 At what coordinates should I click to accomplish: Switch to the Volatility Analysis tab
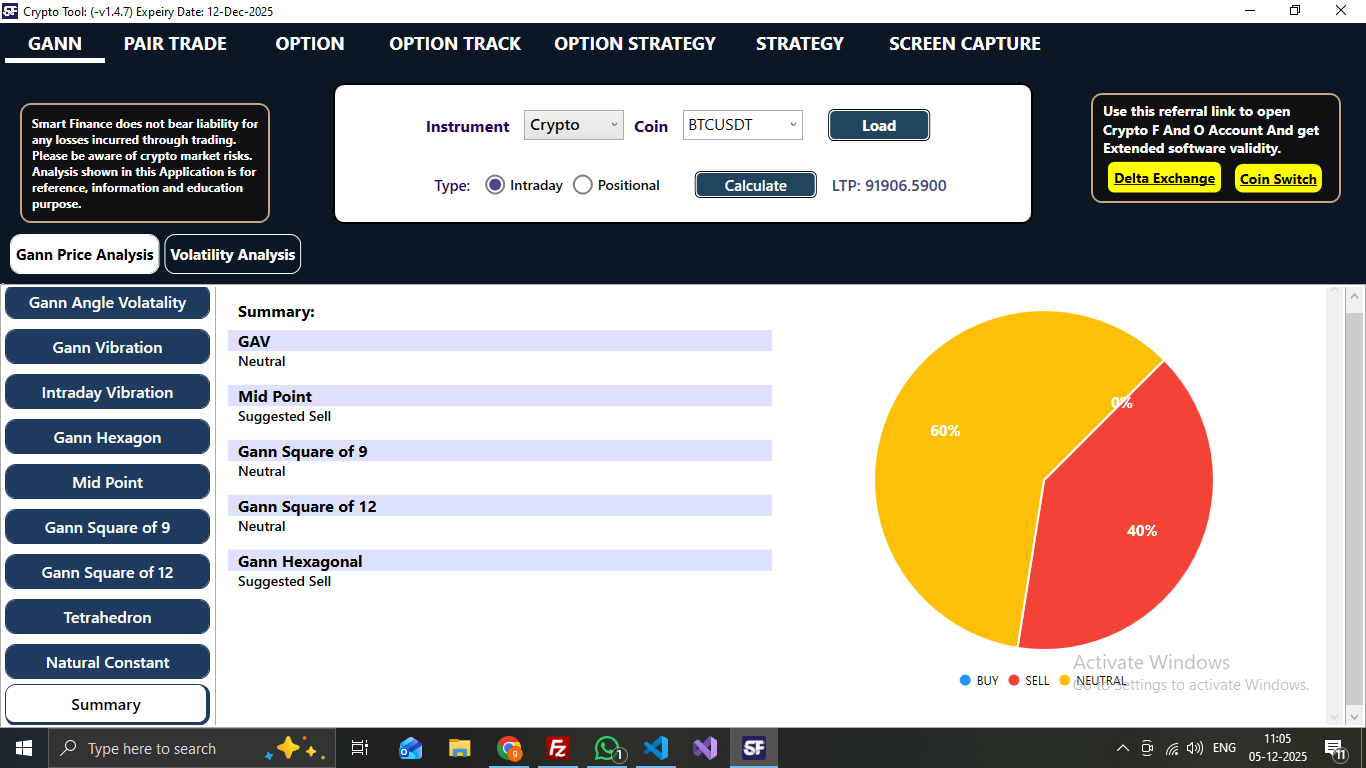tap(232, 254)
